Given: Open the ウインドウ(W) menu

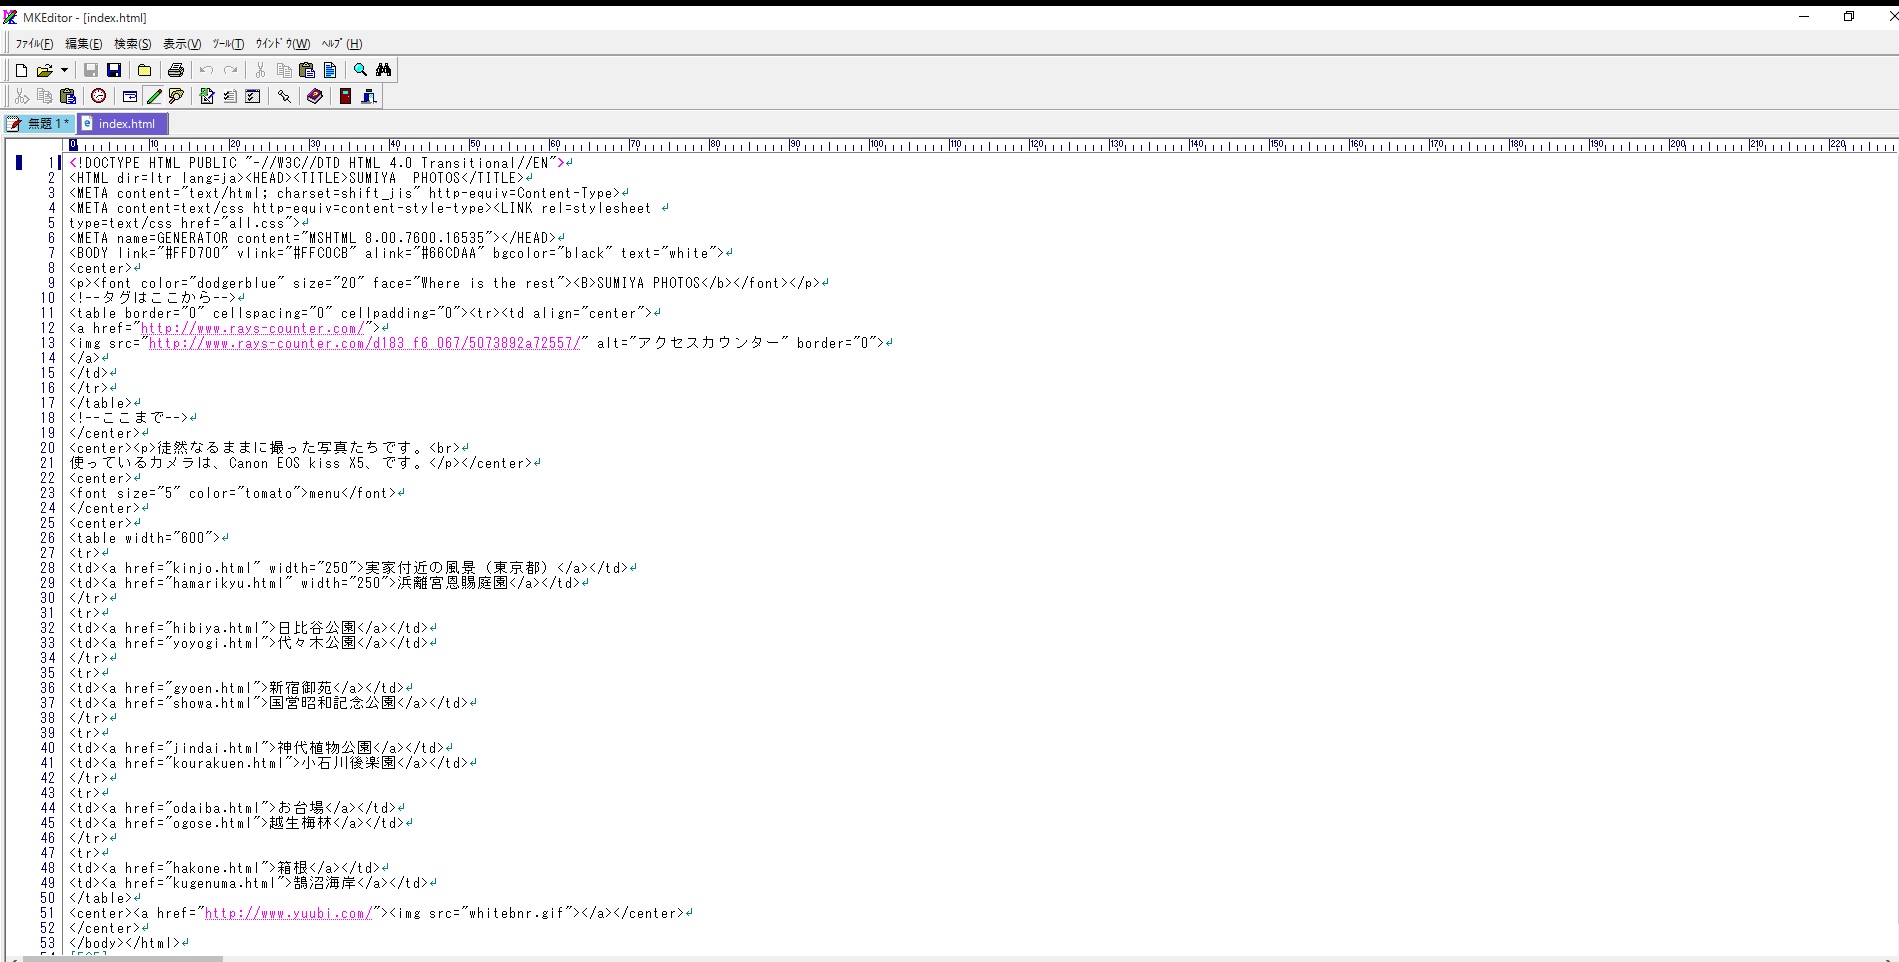Looking at the screenshot, I should (x=282, y=44).
